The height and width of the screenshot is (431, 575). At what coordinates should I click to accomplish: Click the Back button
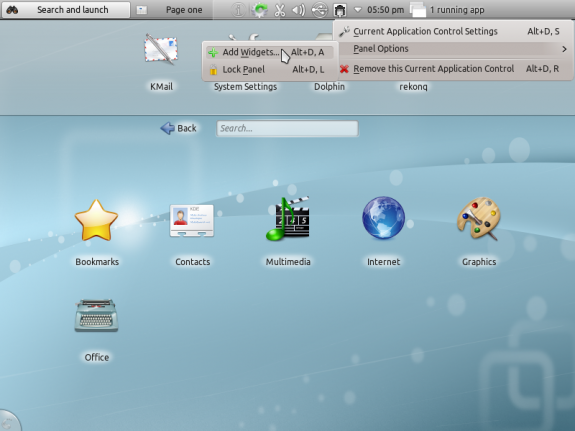(x=179, y=128)
